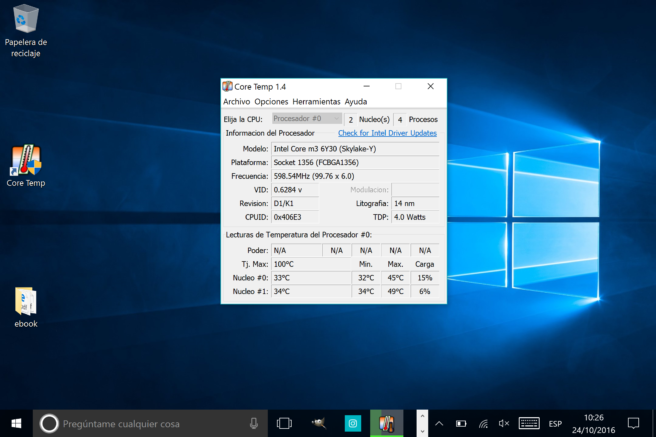Image resolution: width=656 pixels, height=437 pixels.
Task: Open the Ayuda menu
Action: [x=356, y=102]
